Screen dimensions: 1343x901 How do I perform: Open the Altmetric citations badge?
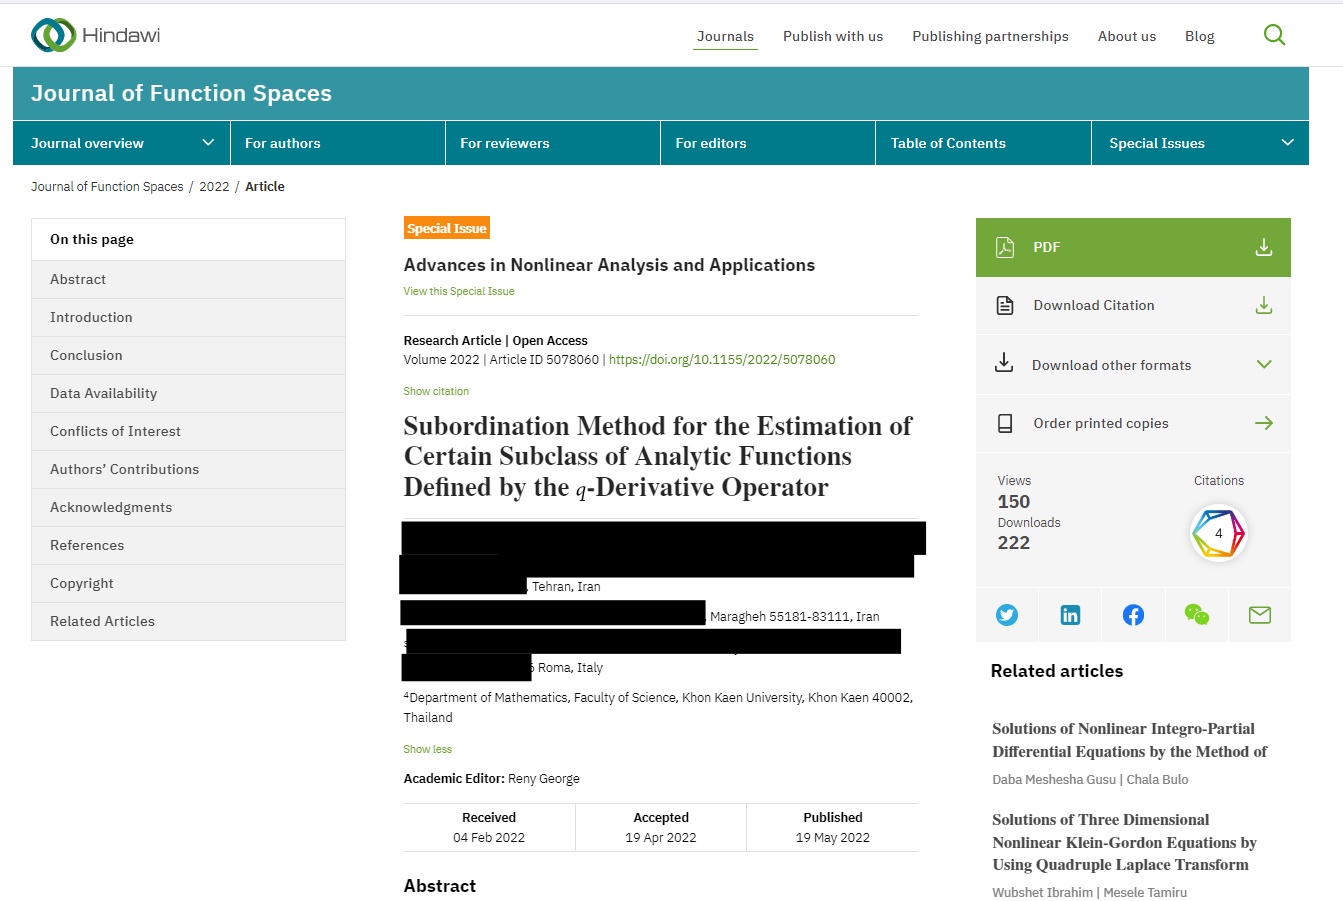[x=1218, y=533]
